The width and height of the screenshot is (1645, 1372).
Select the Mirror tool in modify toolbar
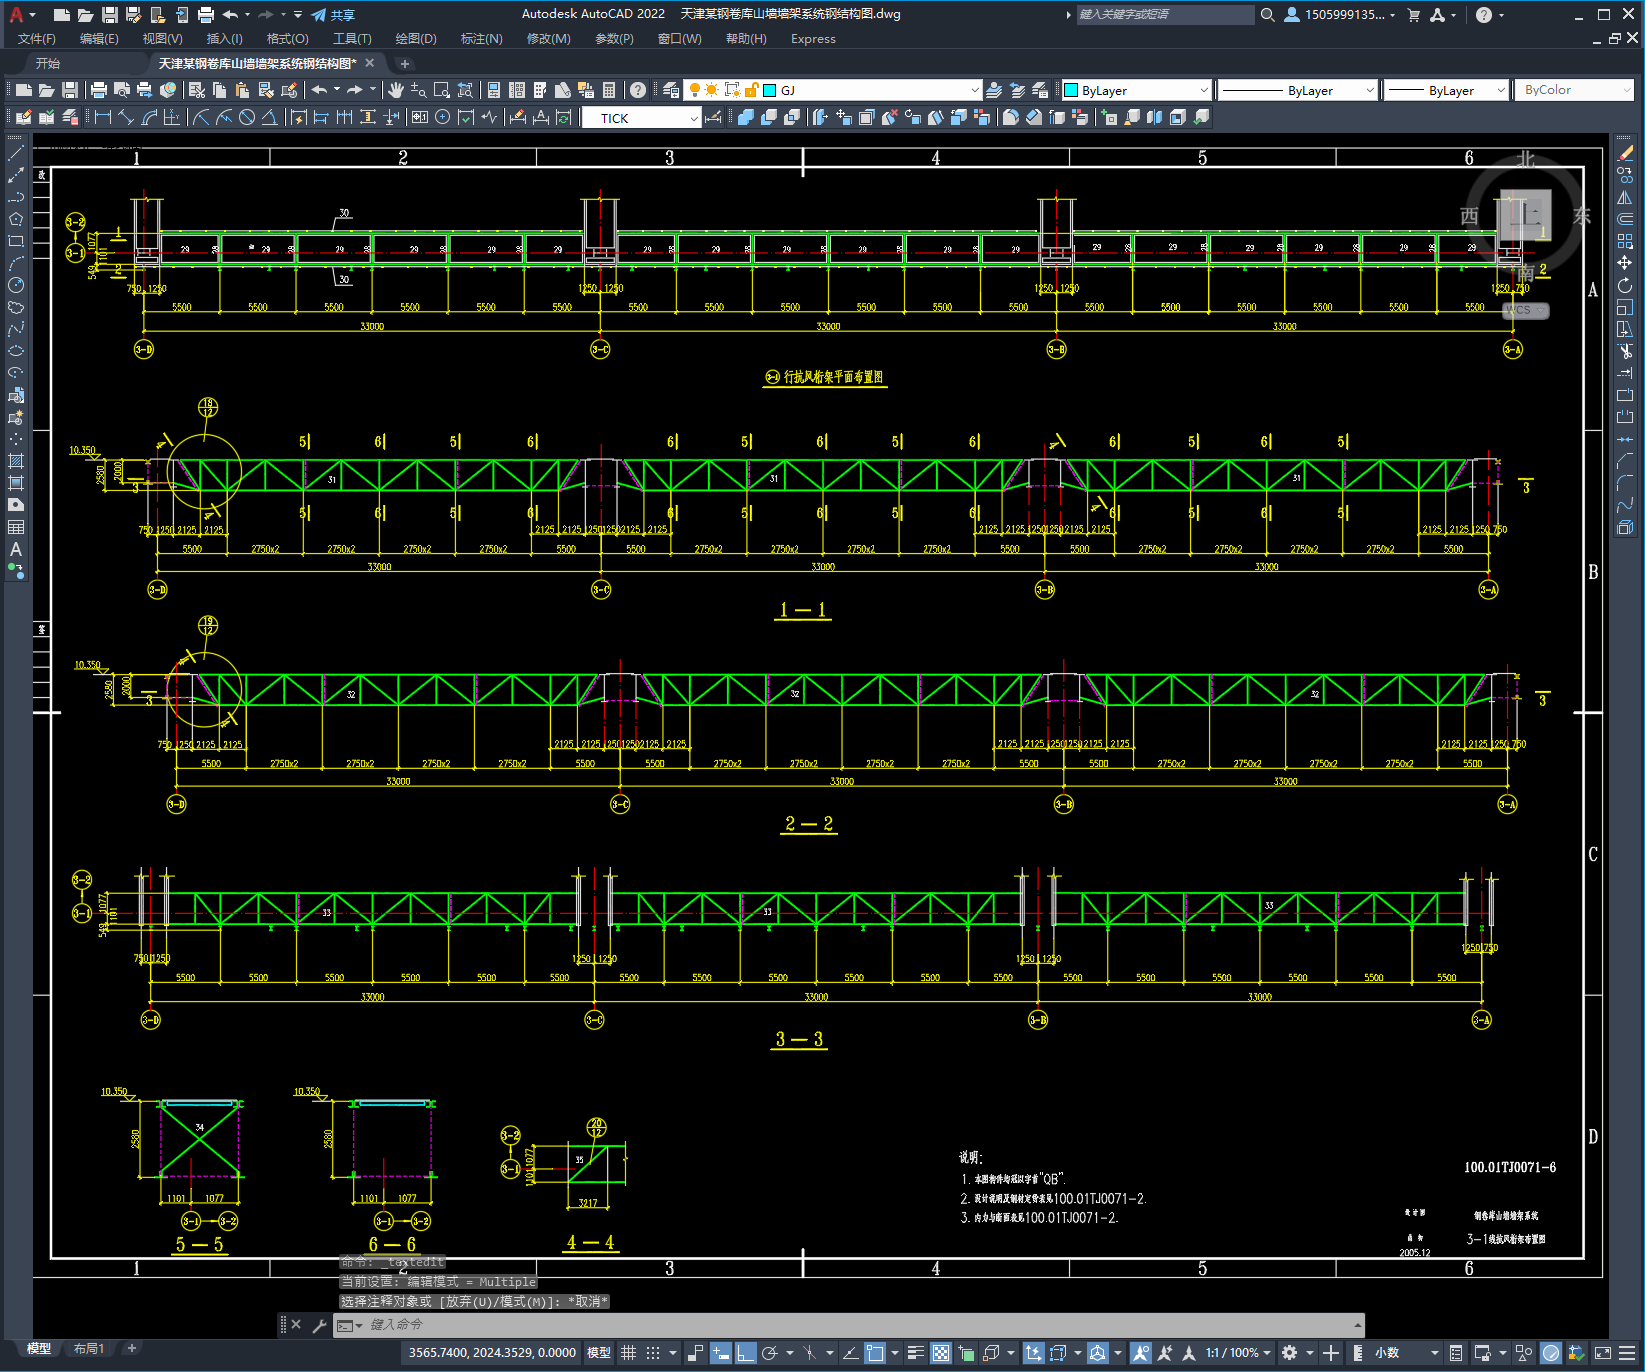1625,197
